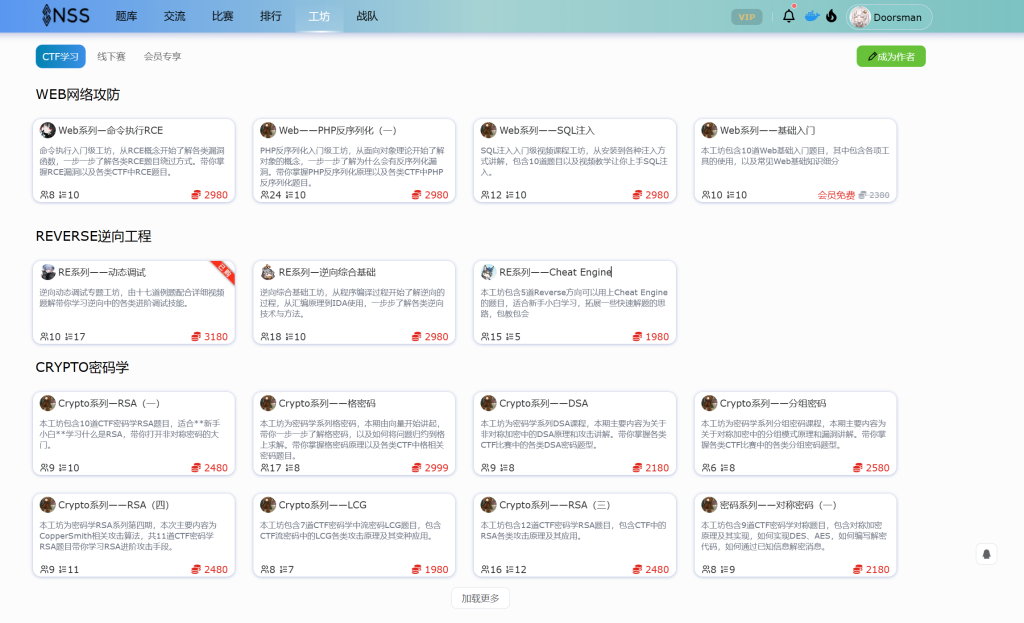
Task: Open the RE系列——Cheat Engine card
Action: (574, 300)
